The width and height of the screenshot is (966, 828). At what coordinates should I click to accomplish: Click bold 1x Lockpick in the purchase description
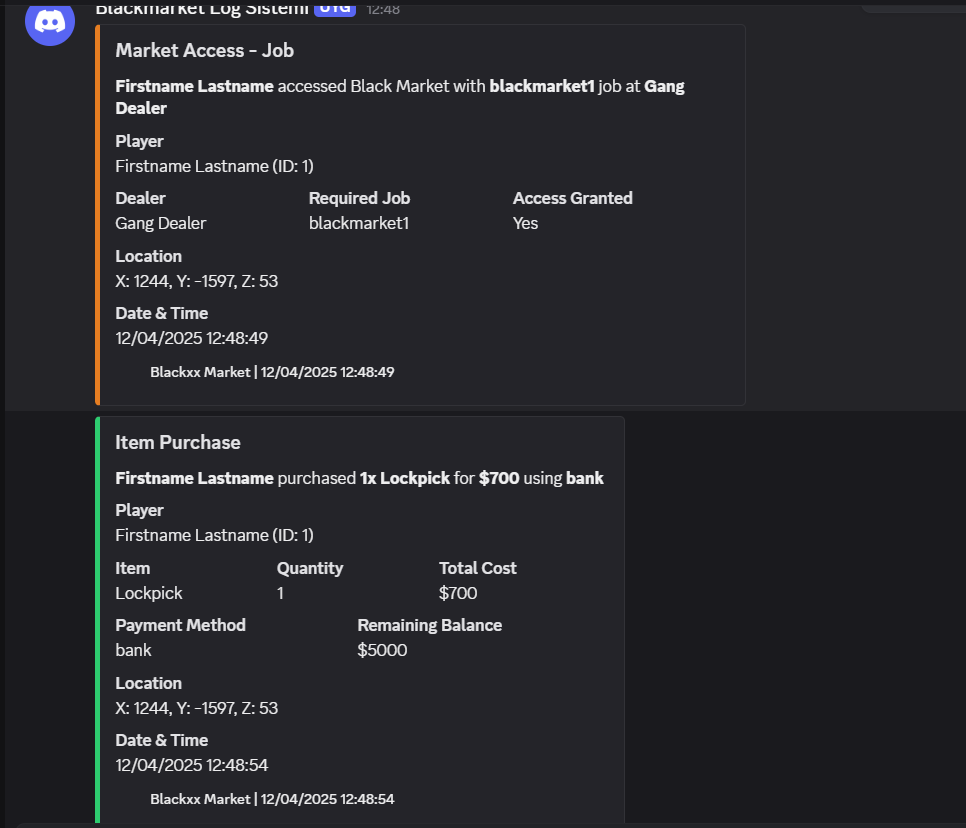[405, 478]
